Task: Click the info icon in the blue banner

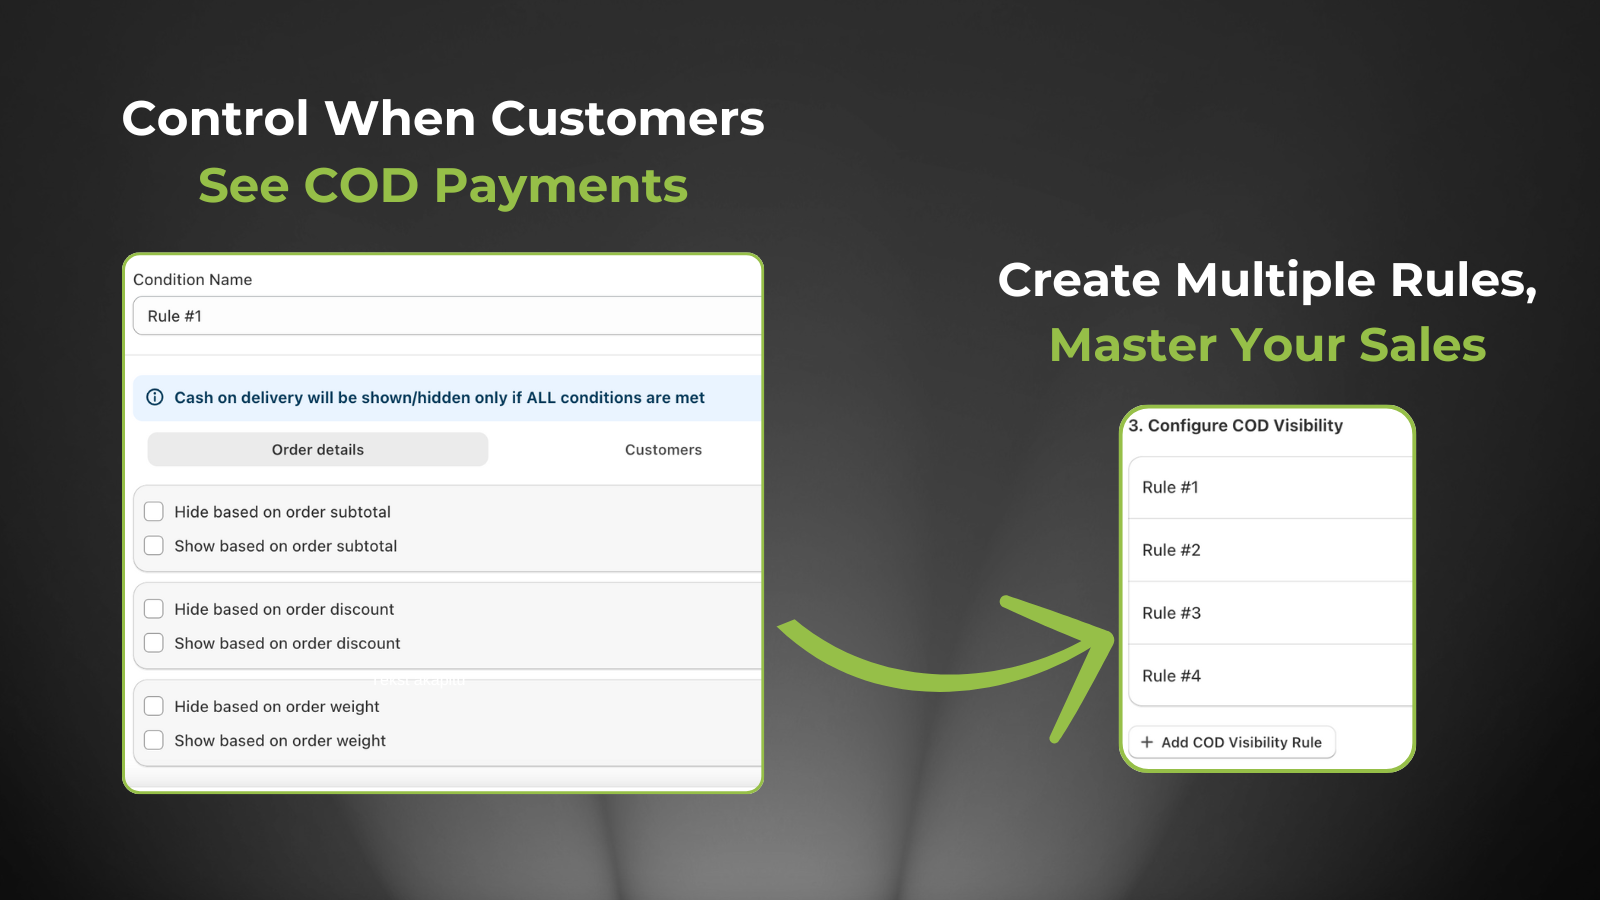Action: (155, 397)
